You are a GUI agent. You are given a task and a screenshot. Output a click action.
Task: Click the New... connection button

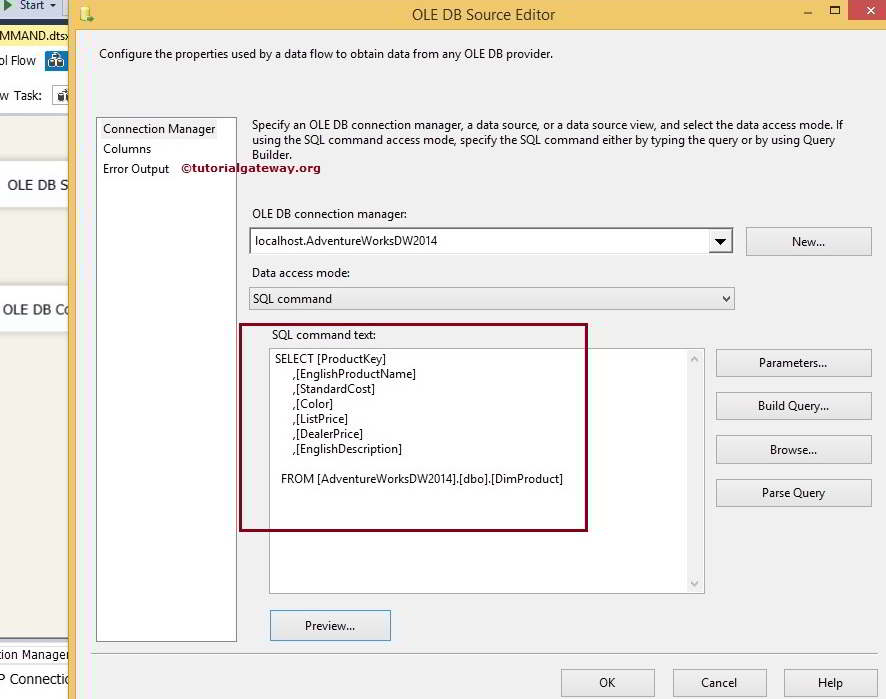pyautogui.click(x=809, y=241)
